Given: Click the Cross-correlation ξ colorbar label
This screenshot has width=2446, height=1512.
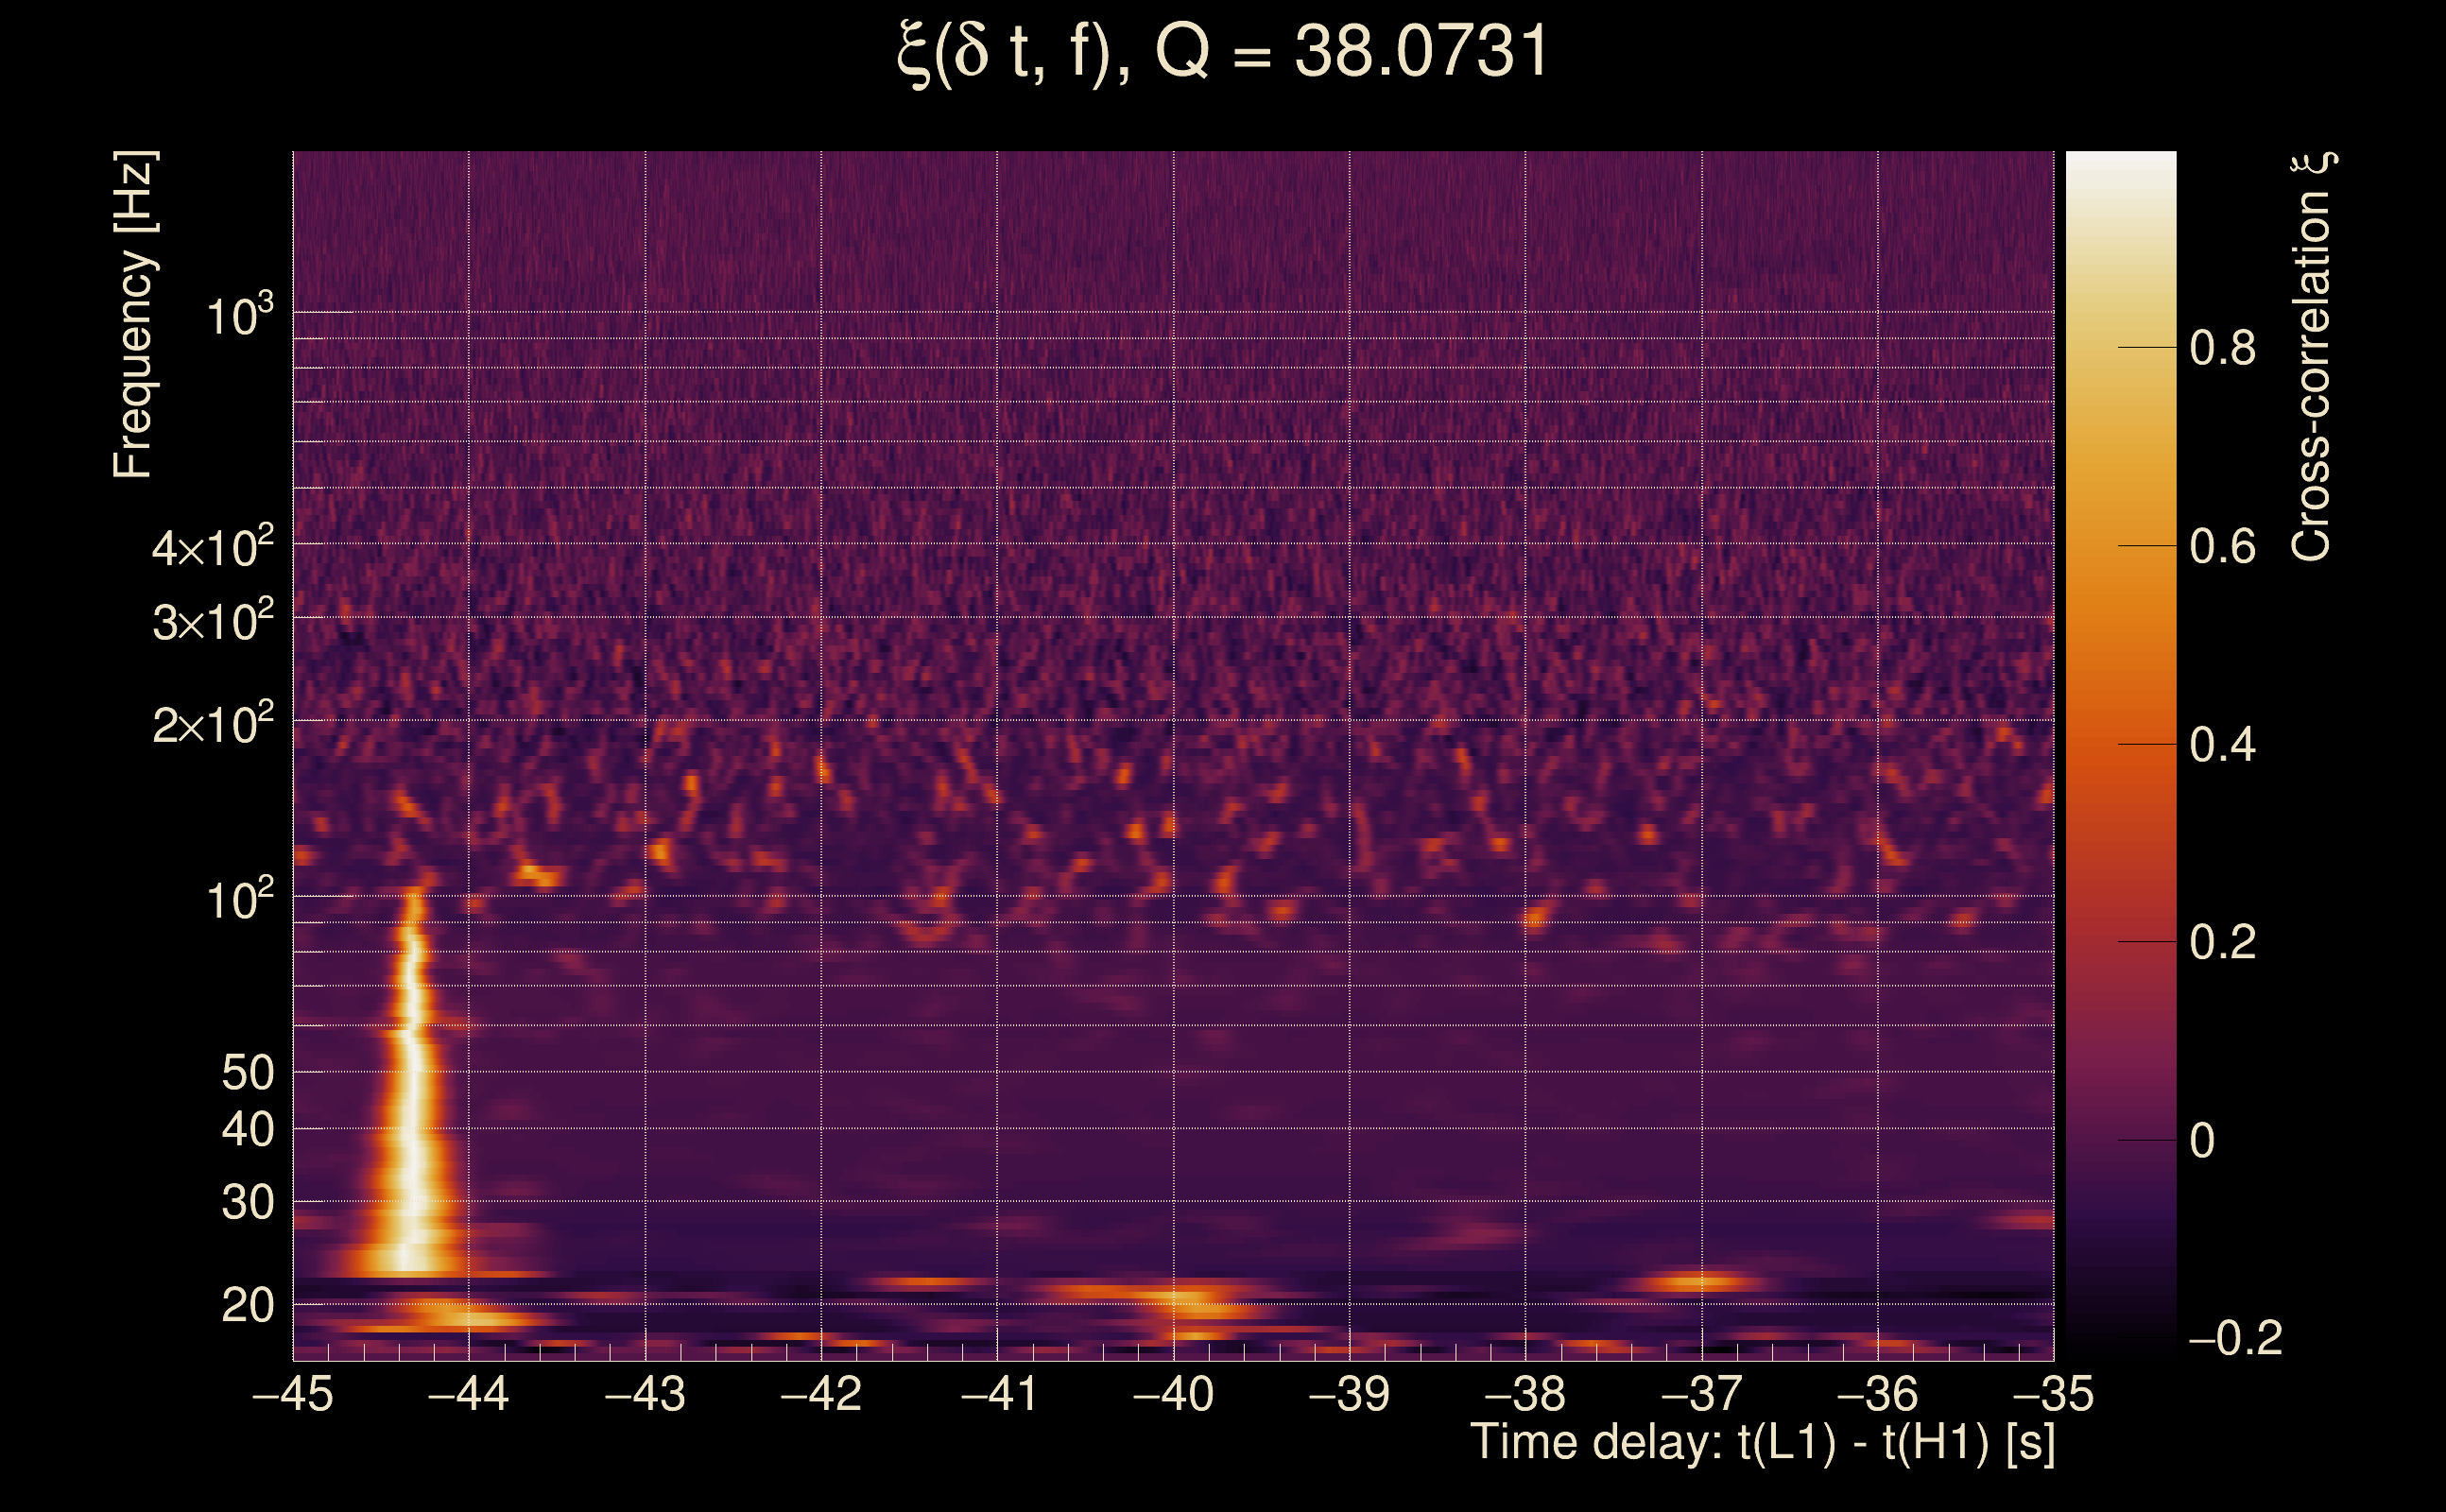Looking at the screenshot, I should pyautogui.click(x=2311, y=357).
